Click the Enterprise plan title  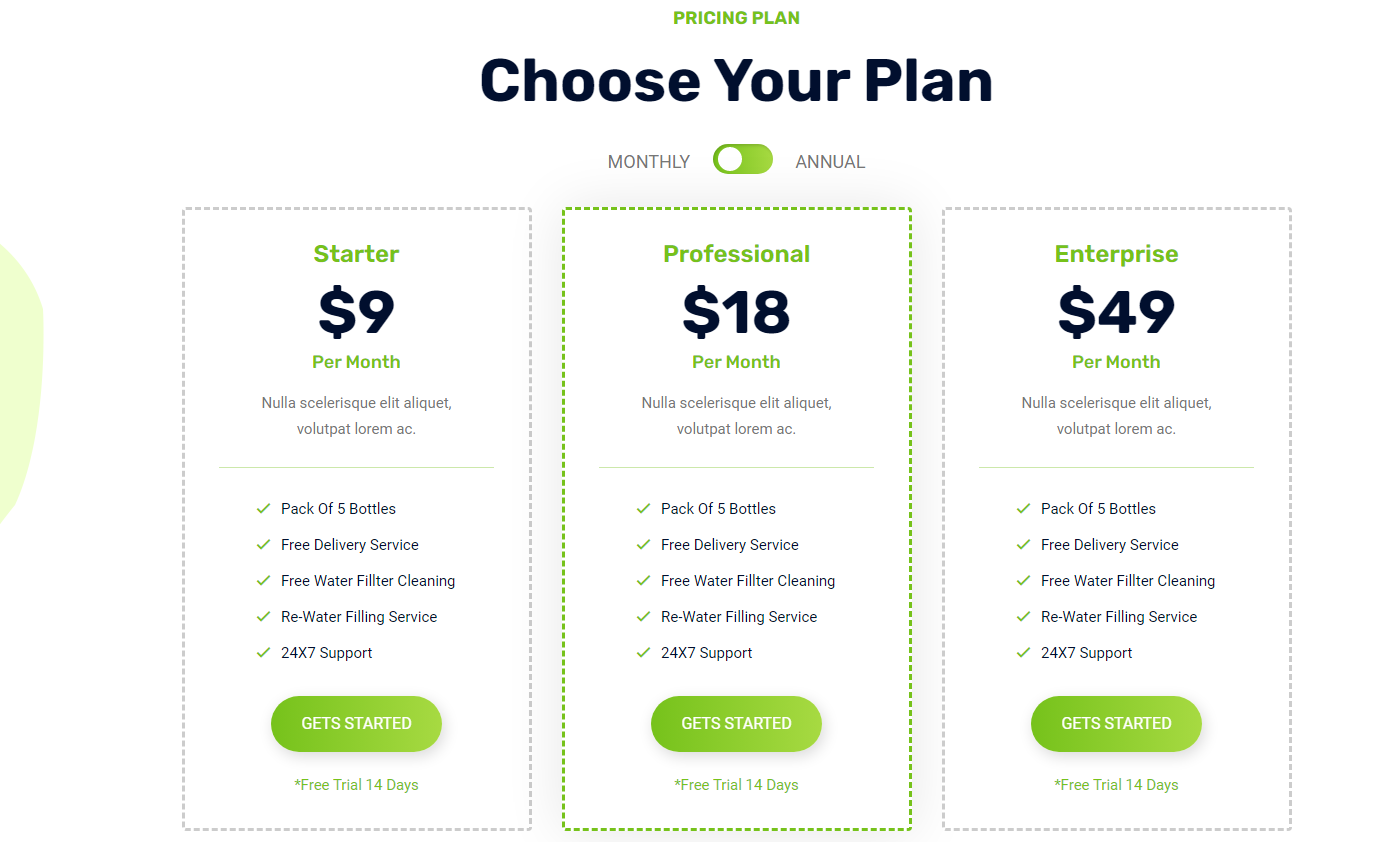1116,254
